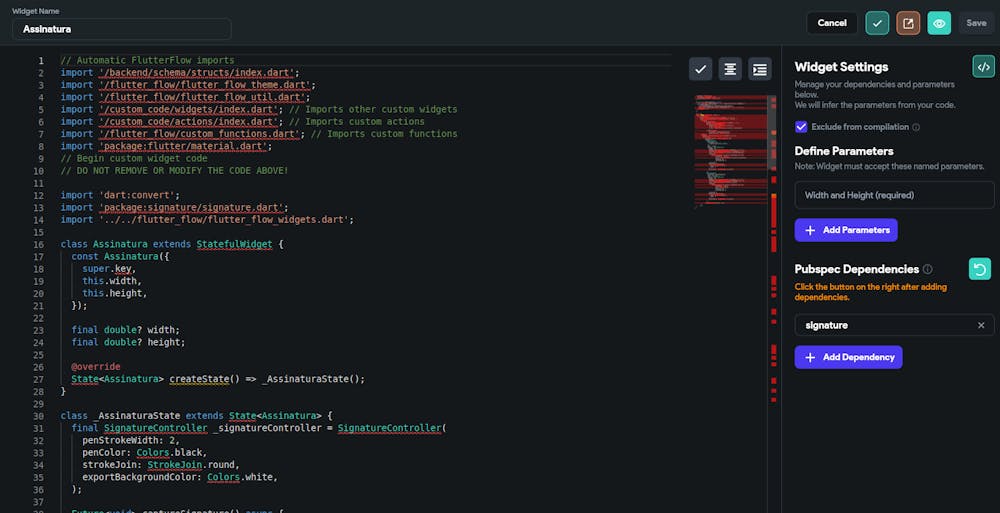
Task: Click the code check icon above editor
Action: (700, 69)
